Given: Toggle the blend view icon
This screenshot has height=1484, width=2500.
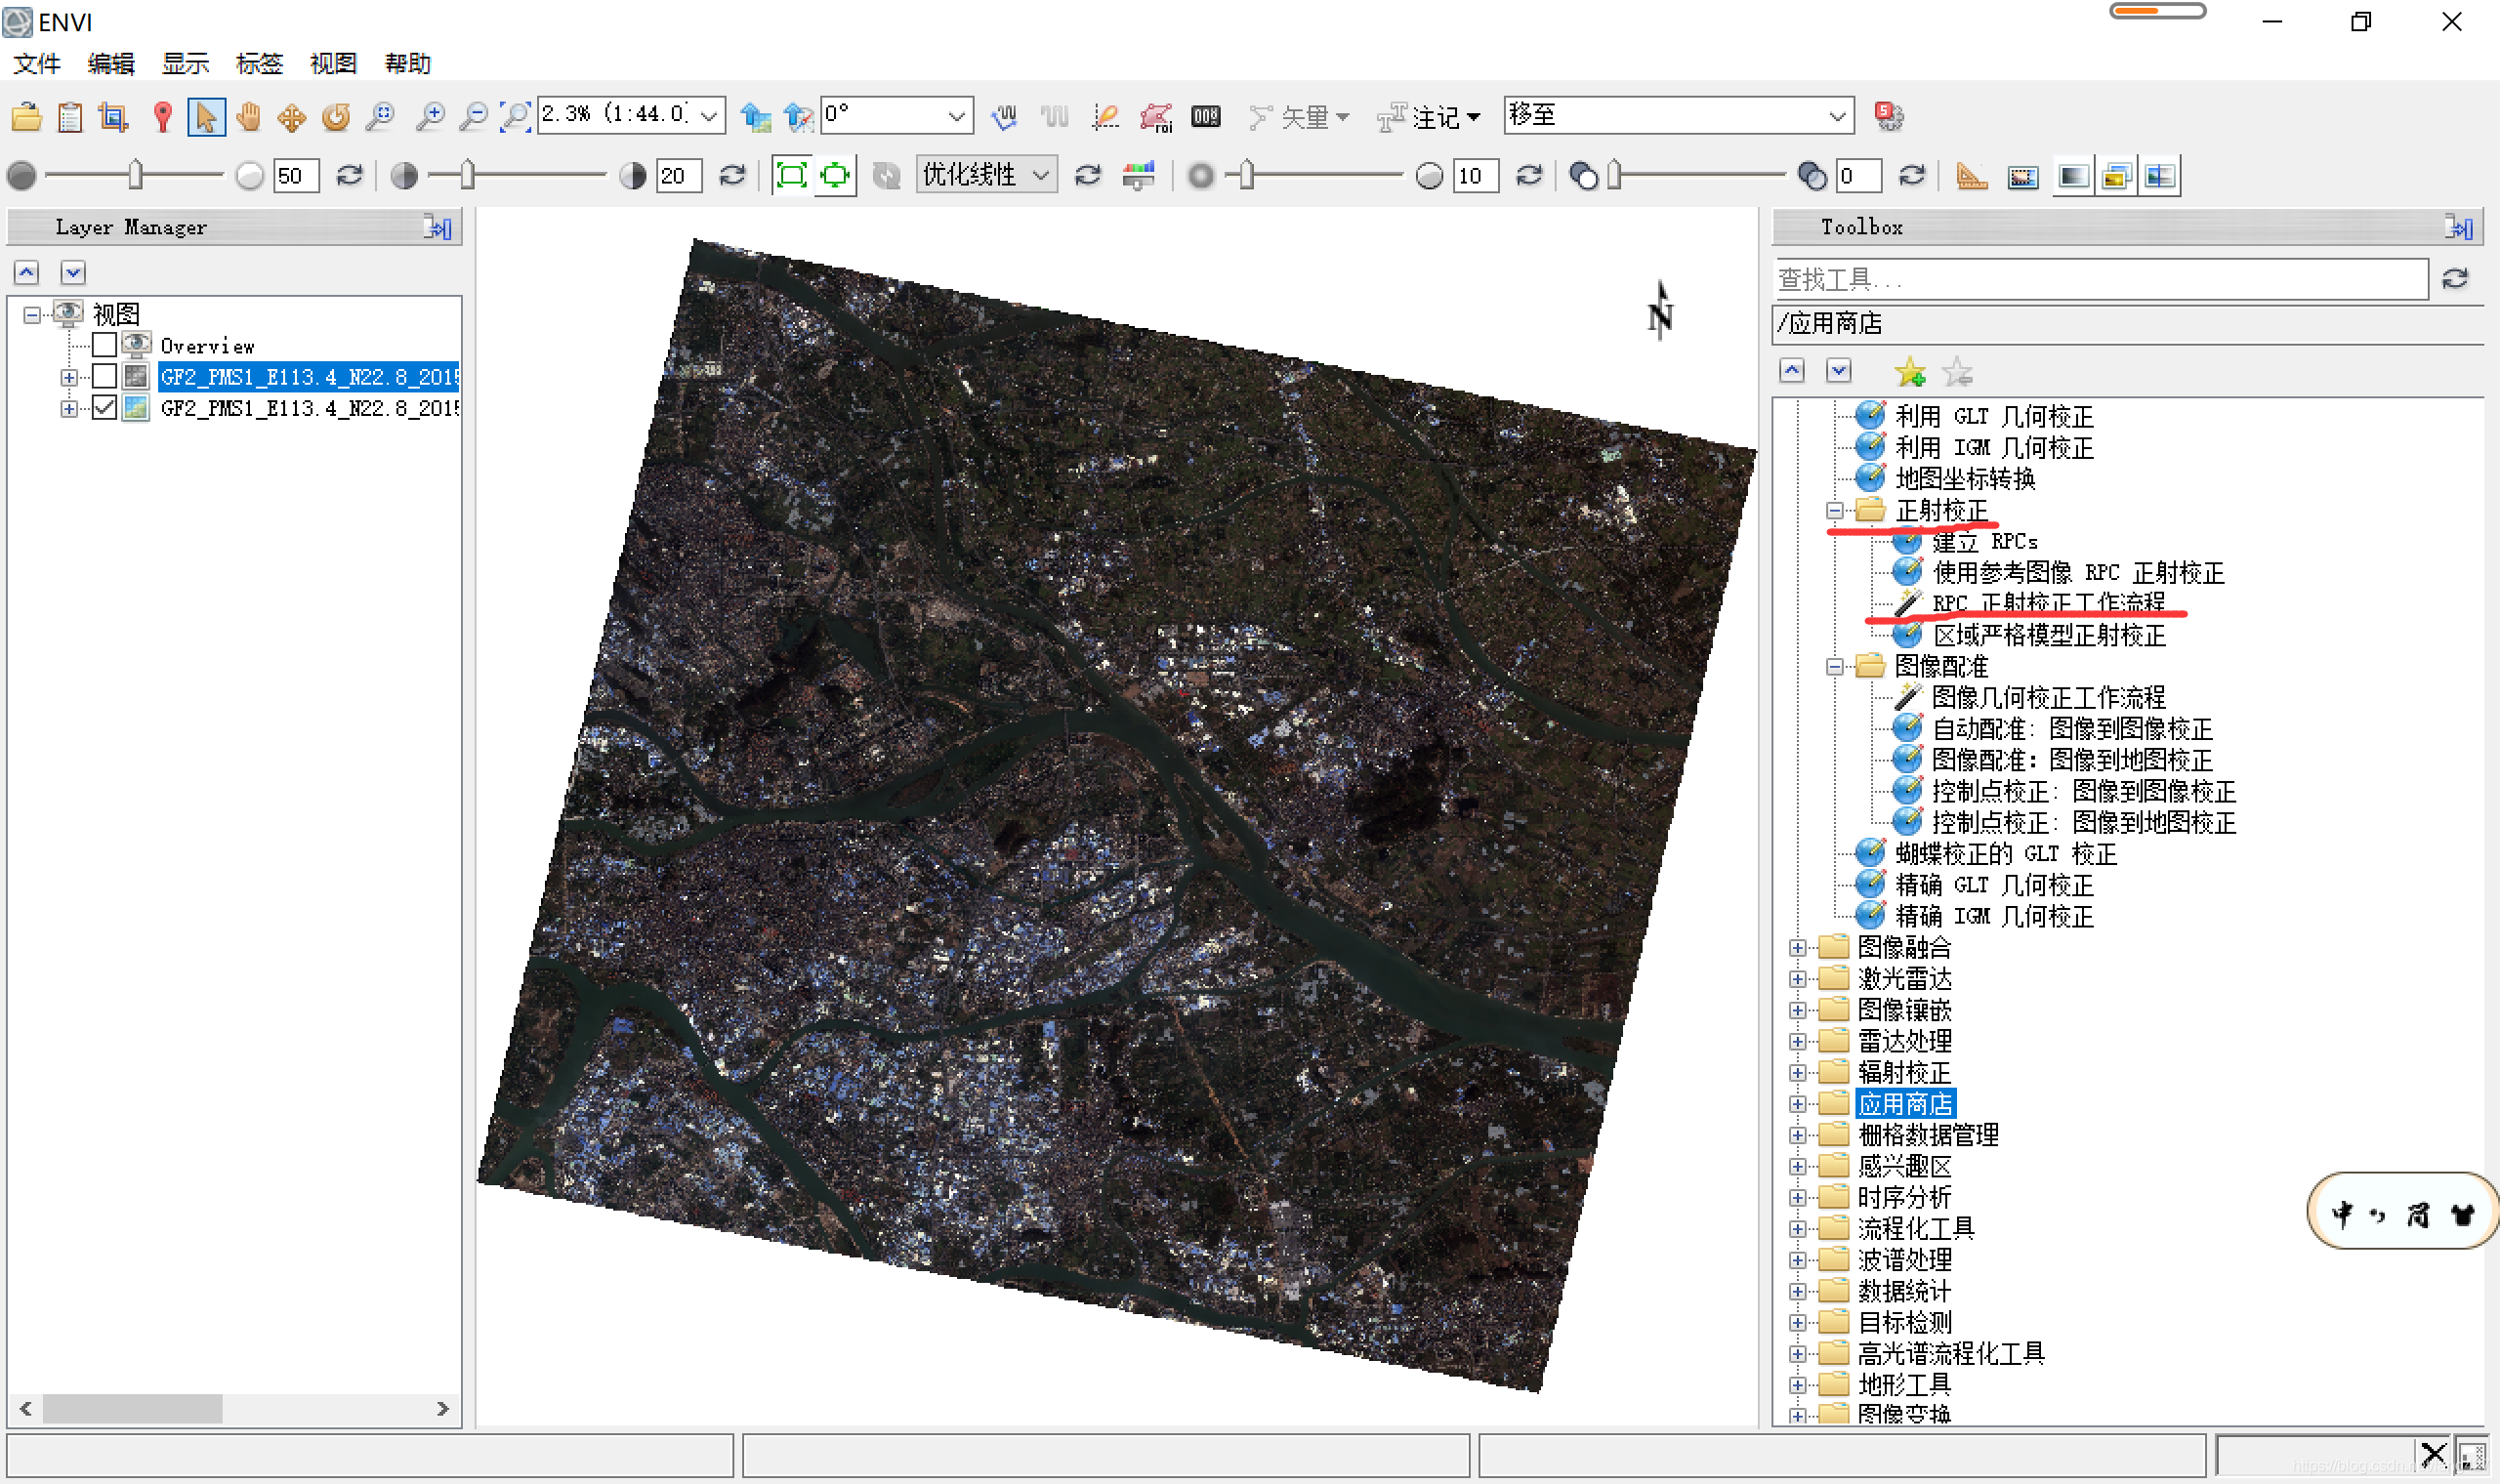Looking at the screenshot, I should click(x=2073, y=177).
